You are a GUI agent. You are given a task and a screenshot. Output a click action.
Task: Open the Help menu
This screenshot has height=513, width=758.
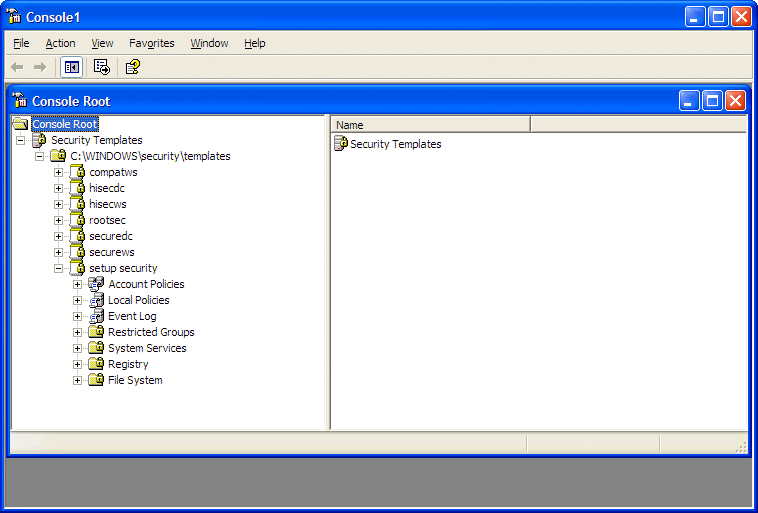click(255, 43)
